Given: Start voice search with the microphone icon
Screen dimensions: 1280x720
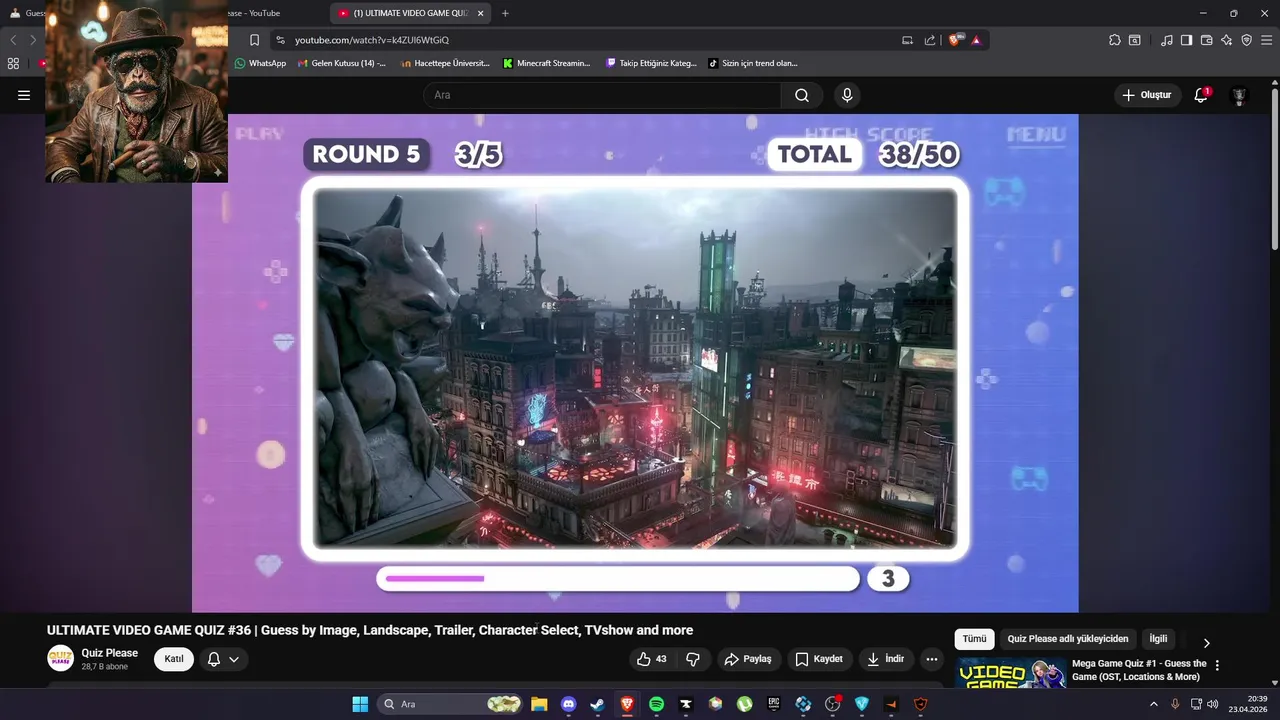Looking at the screenshot, I should 847,95.
